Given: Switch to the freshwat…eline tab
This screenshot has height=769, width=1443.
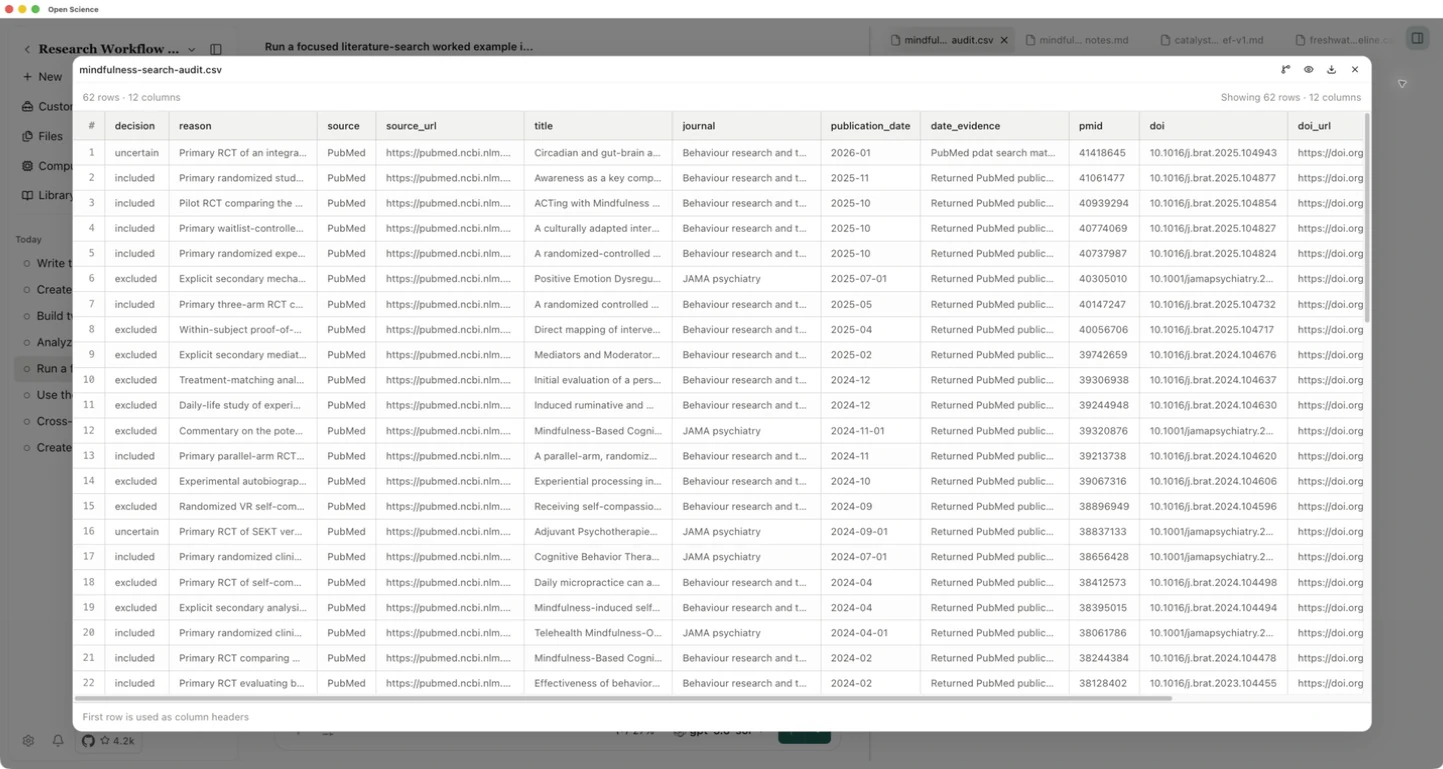Looking at the screenshot, I should tap(1343, 40).
